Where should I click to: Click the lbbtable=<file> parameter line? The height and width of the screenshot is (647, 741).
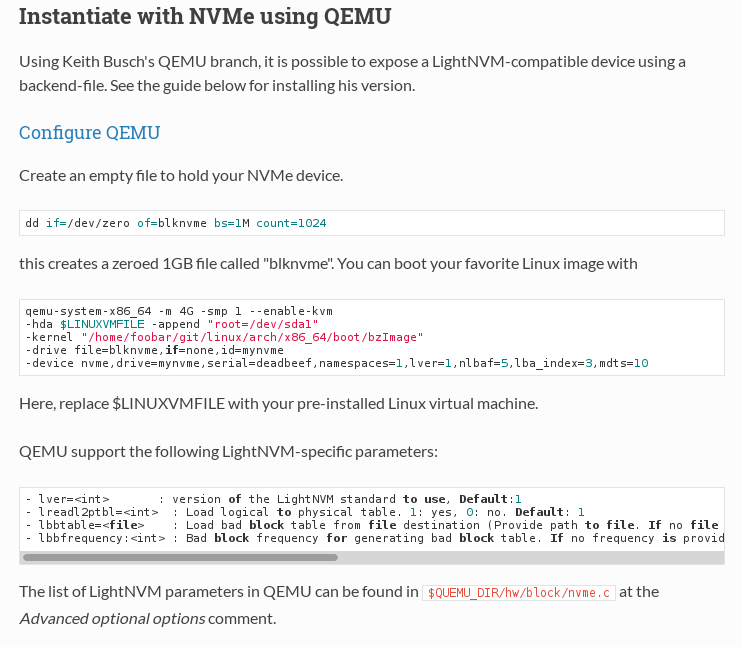pyautogui.click(x=374, y=525)
